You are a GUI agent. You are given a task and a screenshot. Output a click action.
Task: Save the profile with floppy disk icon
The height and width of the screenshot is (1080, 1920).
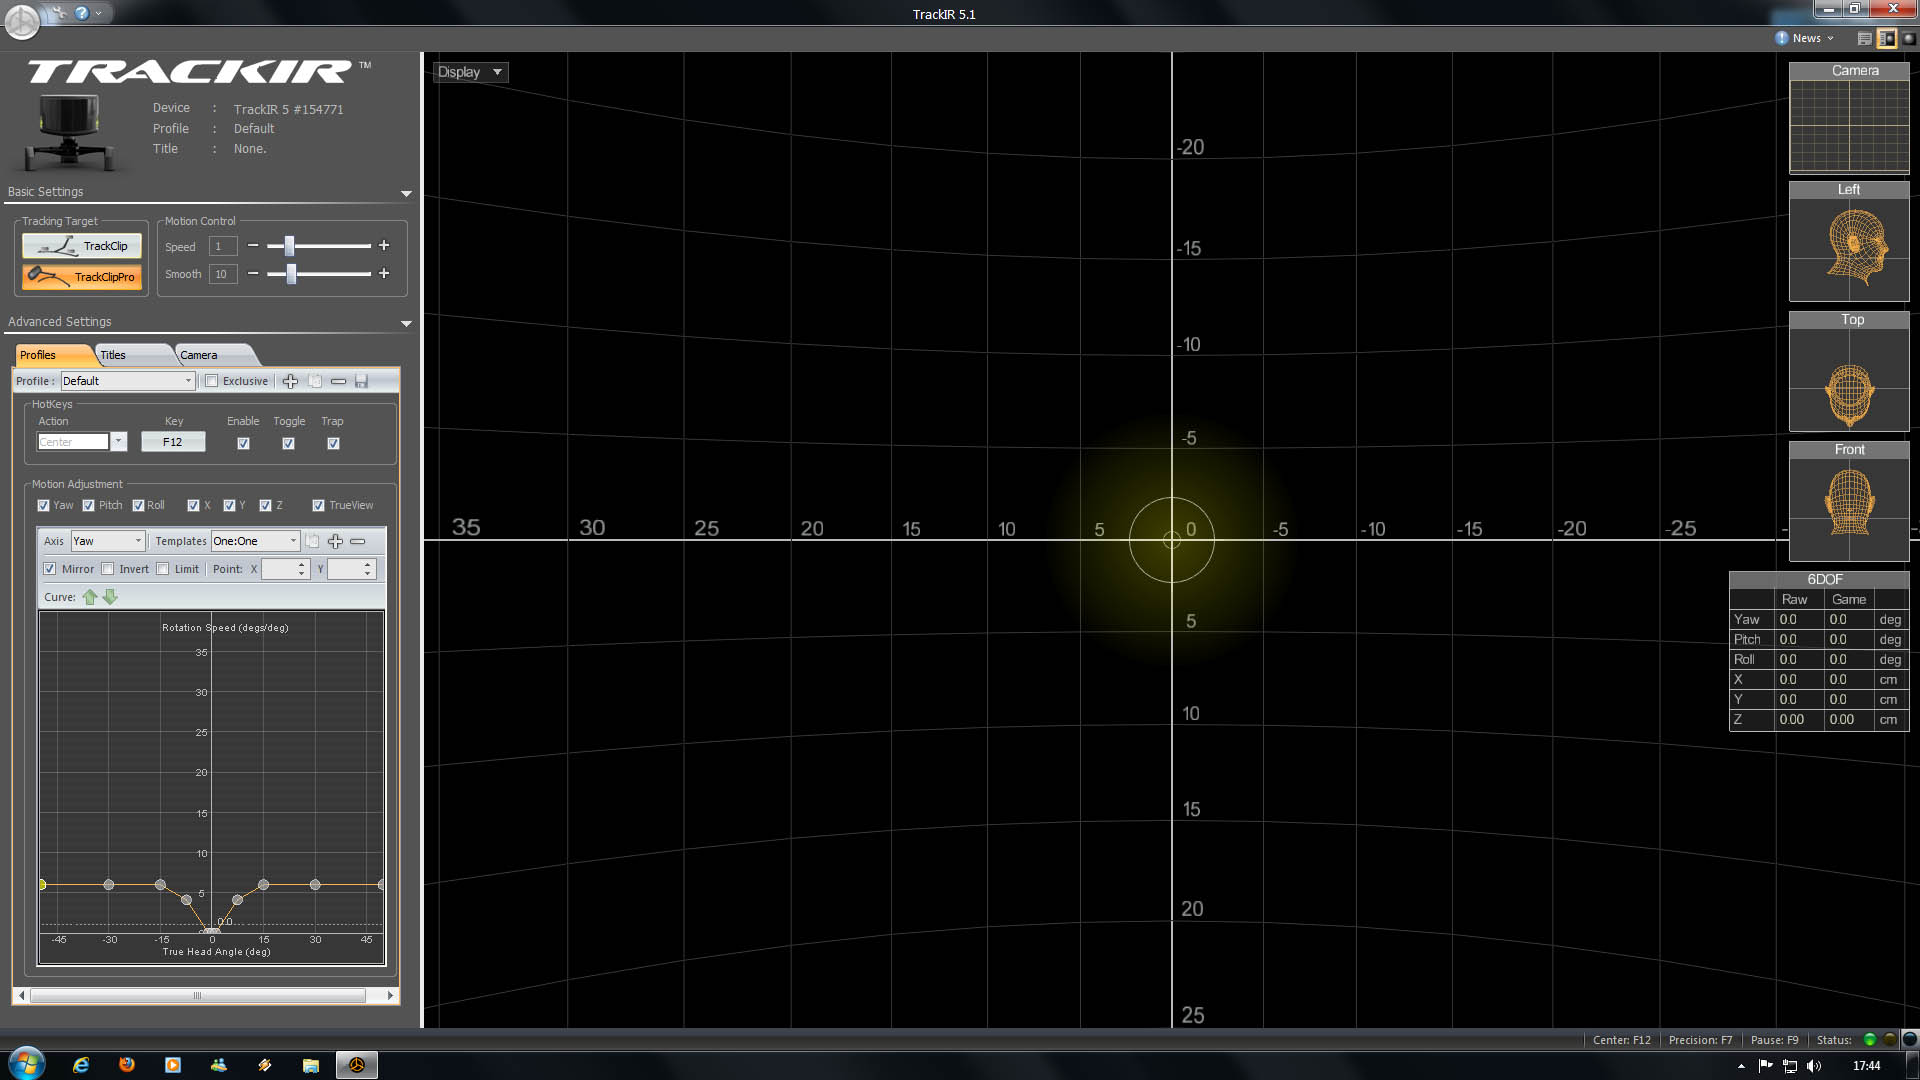click(x=362, y=381)
